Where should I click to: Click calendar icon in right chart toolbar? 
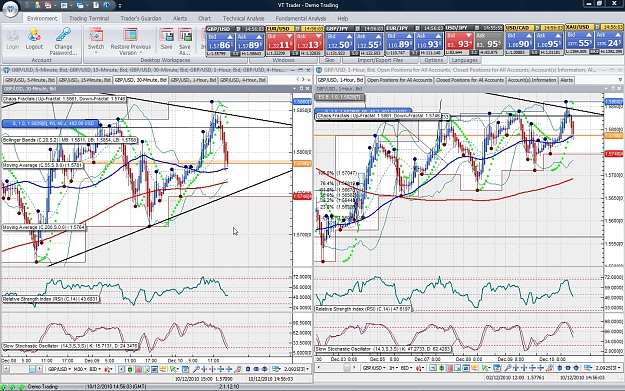tap(497, 369)
